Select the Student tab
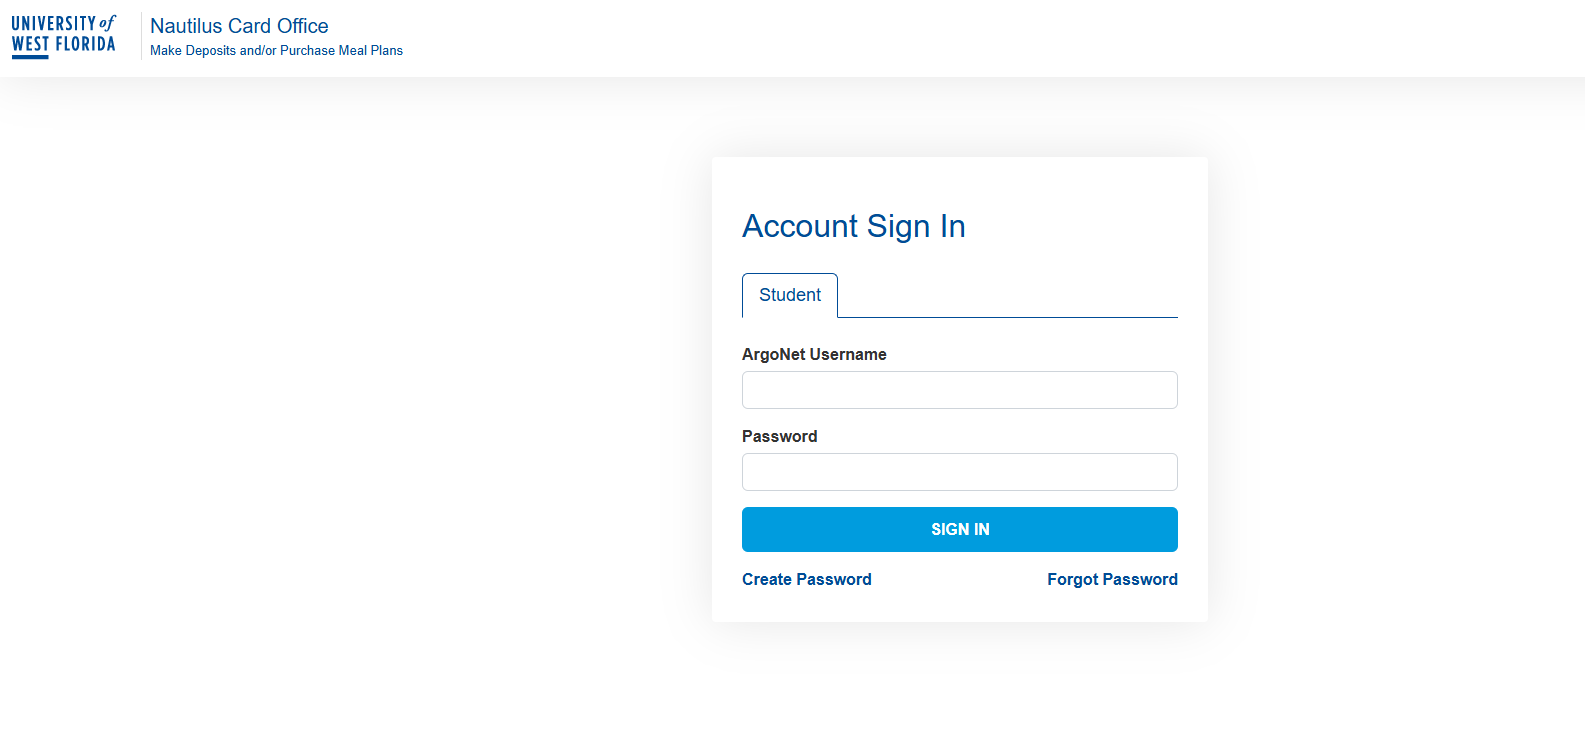Viewport: 1585px width, 754px height. coord(789,295)
